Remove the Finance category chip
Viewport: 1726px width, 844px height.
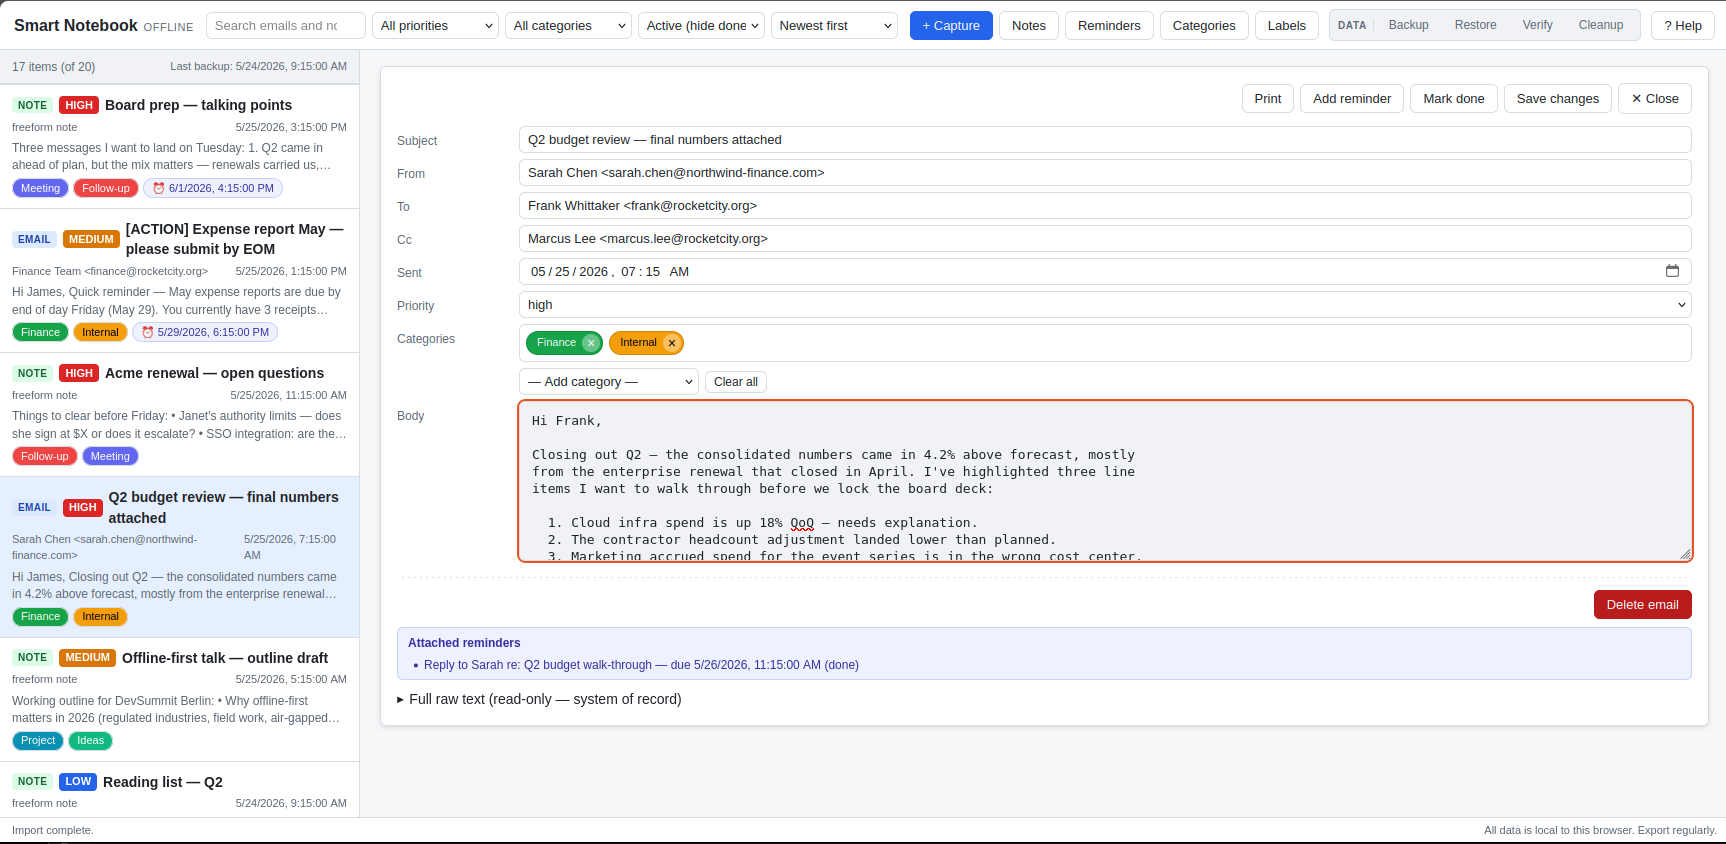click(x=591, y=343)
